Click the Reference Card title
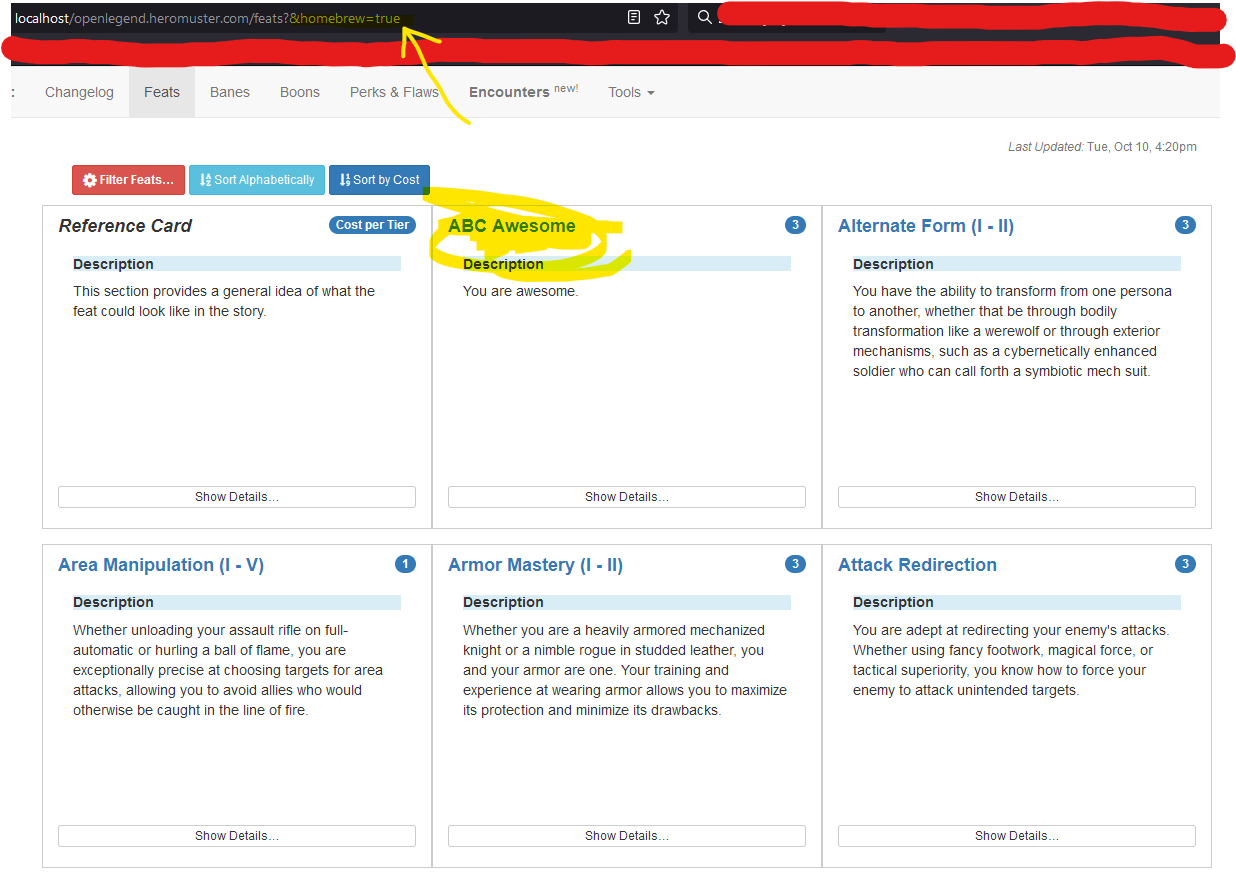Viewport: 1236px width, 876px height. point(125,226)
